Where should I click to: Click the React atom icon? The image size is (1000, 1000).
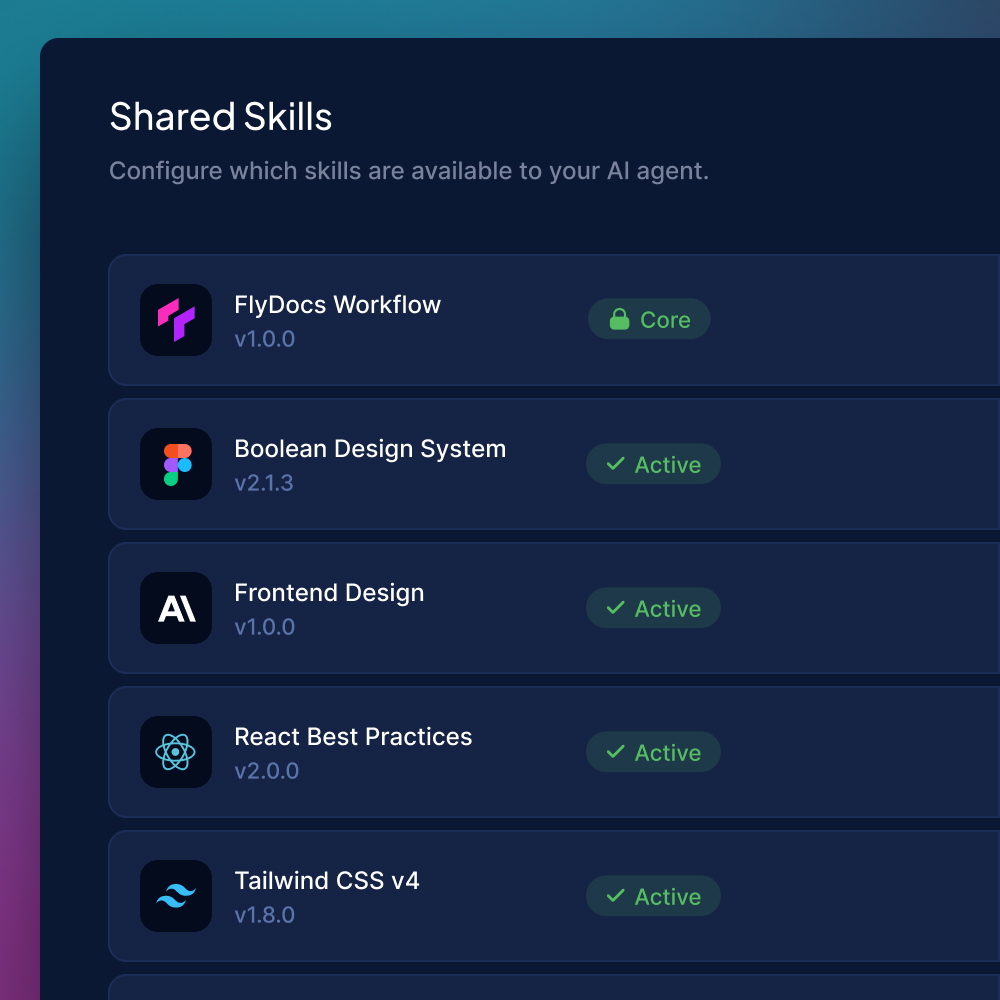coord(176,752)
